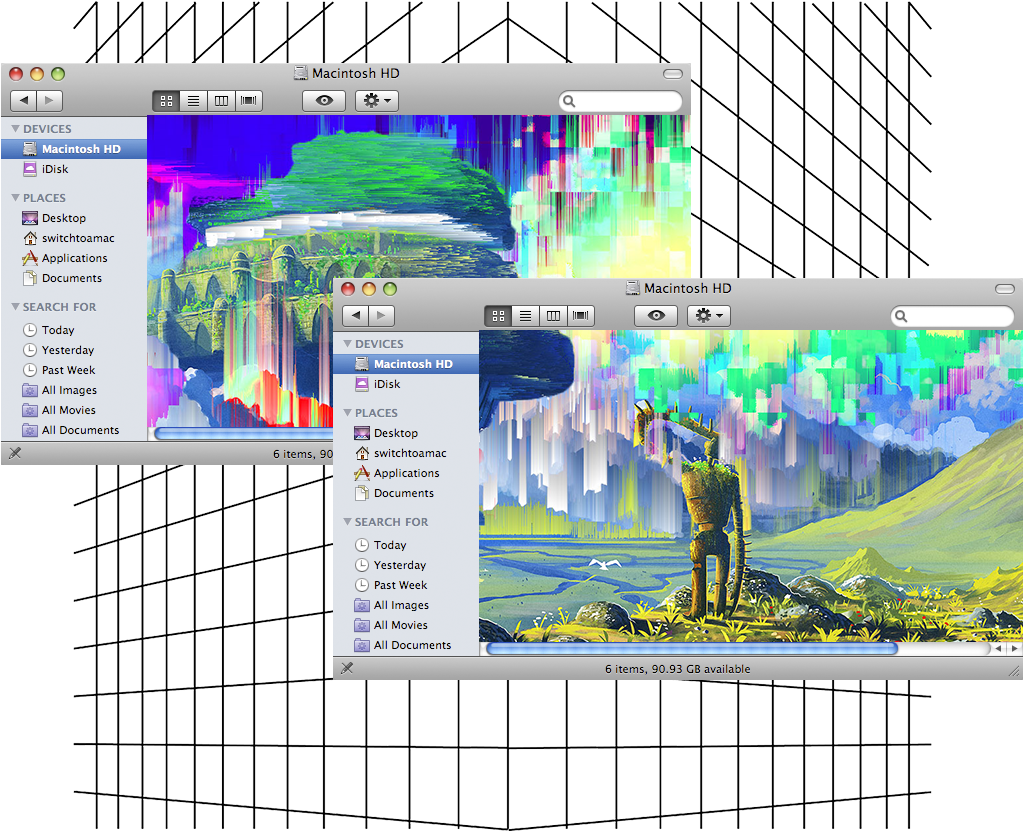Go back in front window
The width and height of the screenshot is (1023, 831).
[356, 316]
